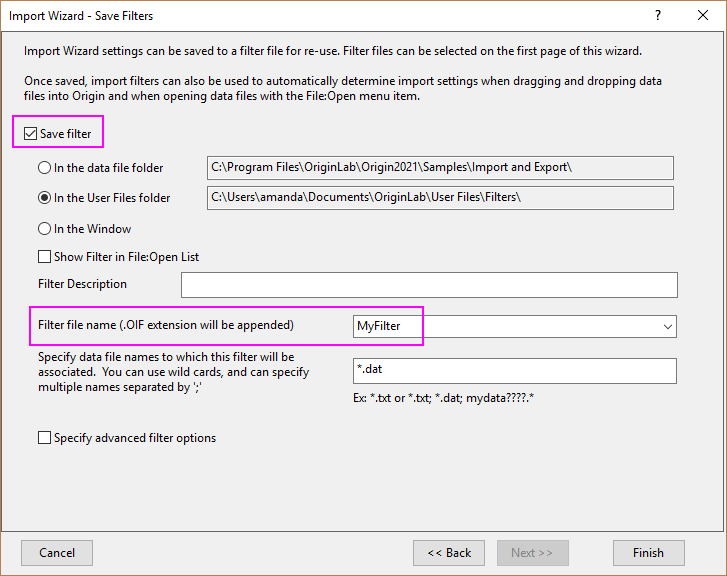Viewport: 727px width, 576px height.
Task: Tick Specify advanced filter options checkbox
Action: tap(45, 438)
